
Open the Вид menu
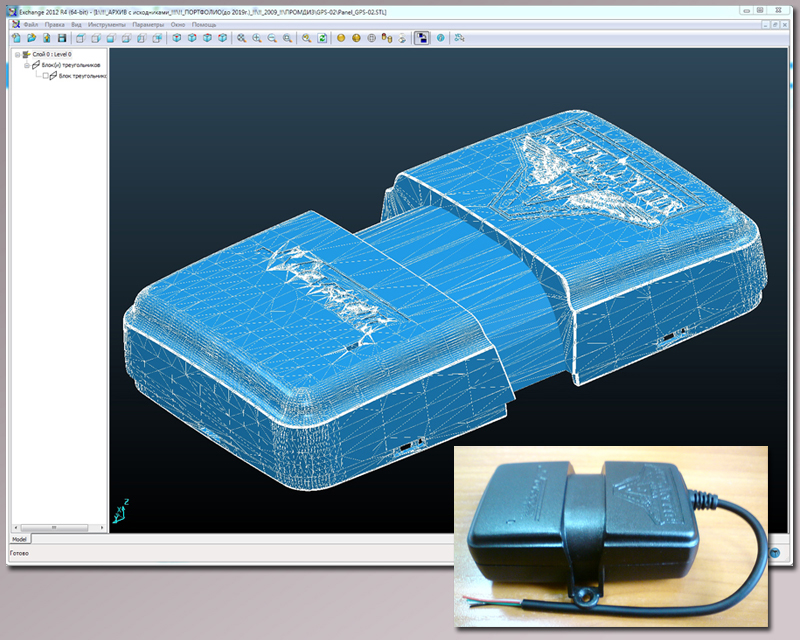pos(76,24)
